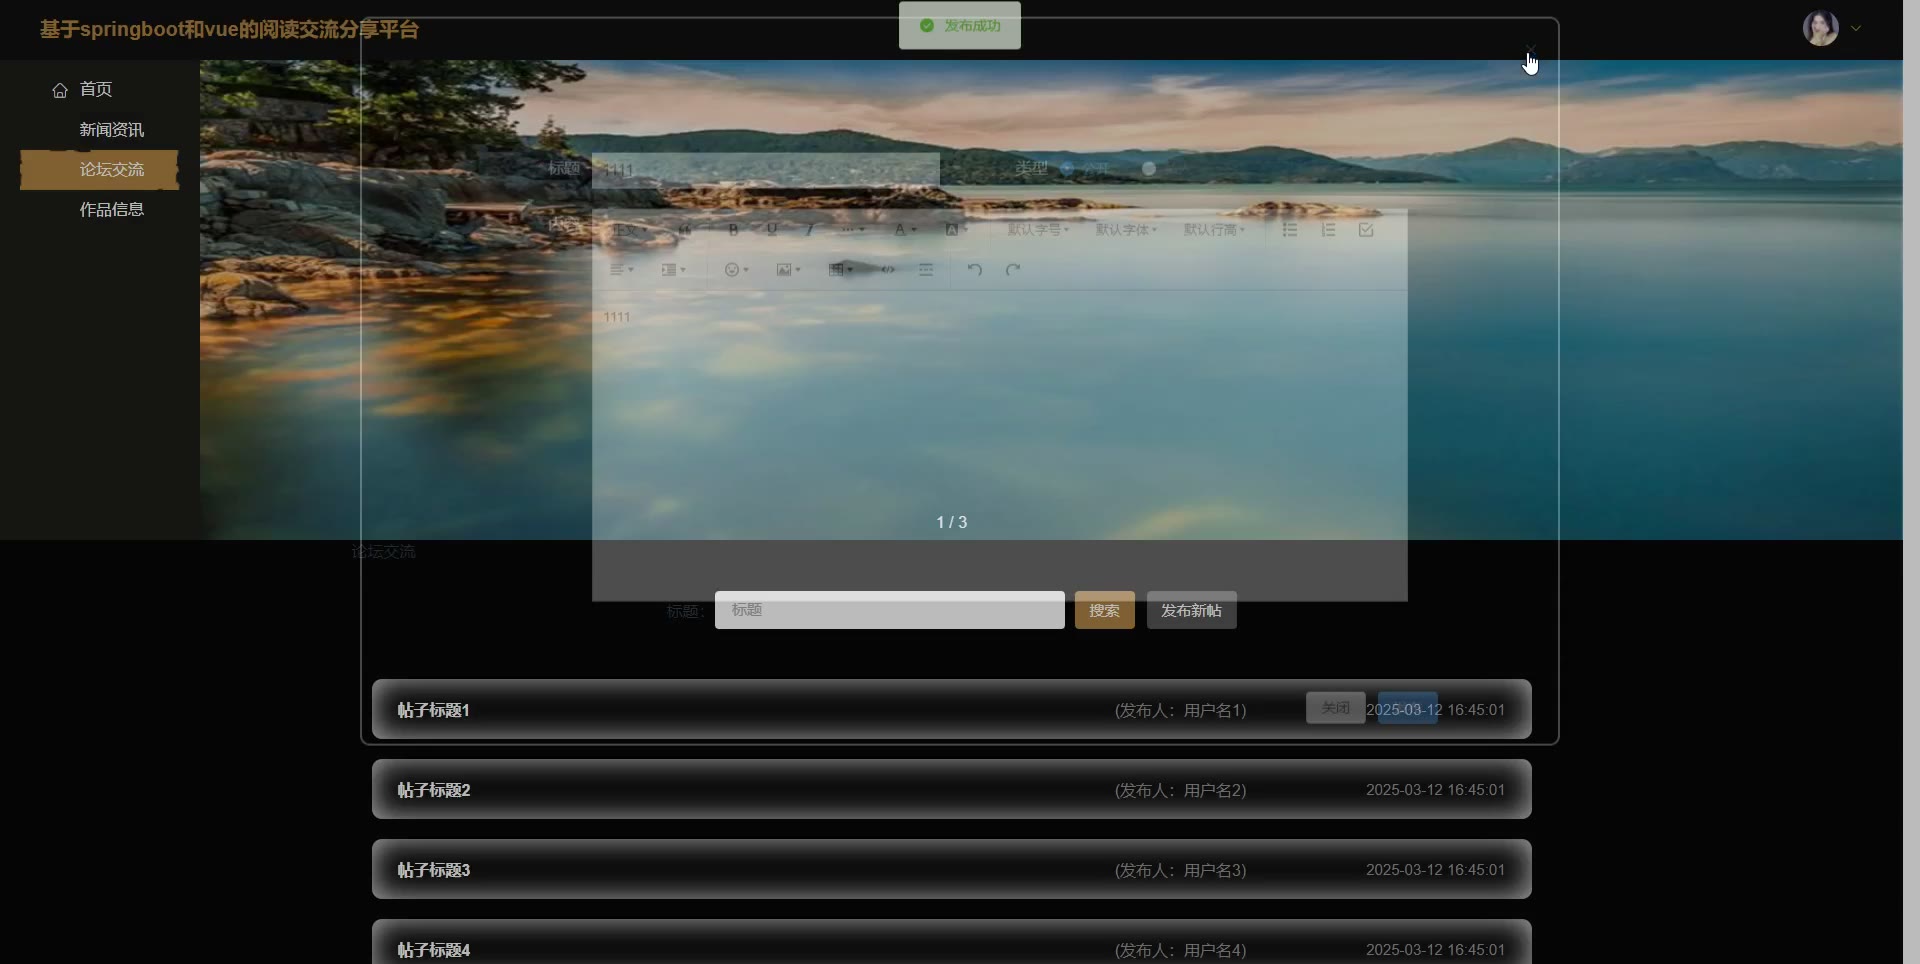1920x964 pixels.
Task: Click the redo arrow in the editor
Action: [x=1012, y=270]
